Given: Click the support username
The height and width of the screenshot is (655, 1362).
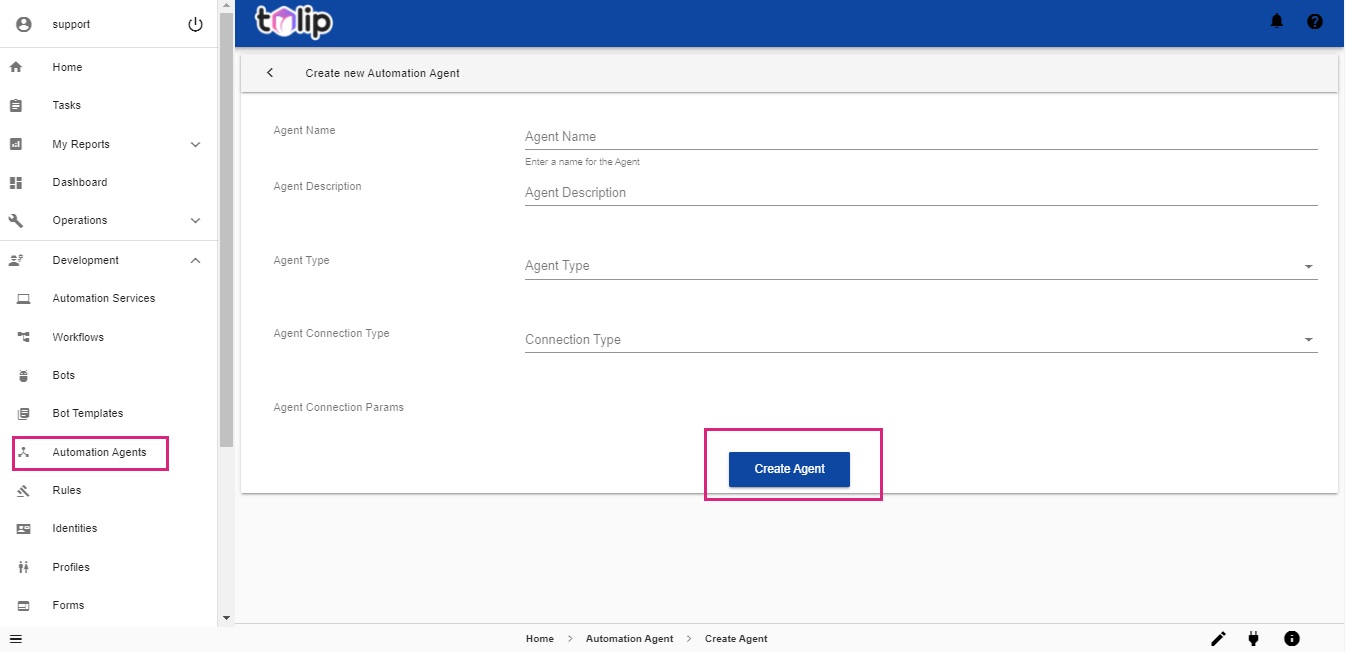Looking at the screenshot, I should click(x=71, y=24).
